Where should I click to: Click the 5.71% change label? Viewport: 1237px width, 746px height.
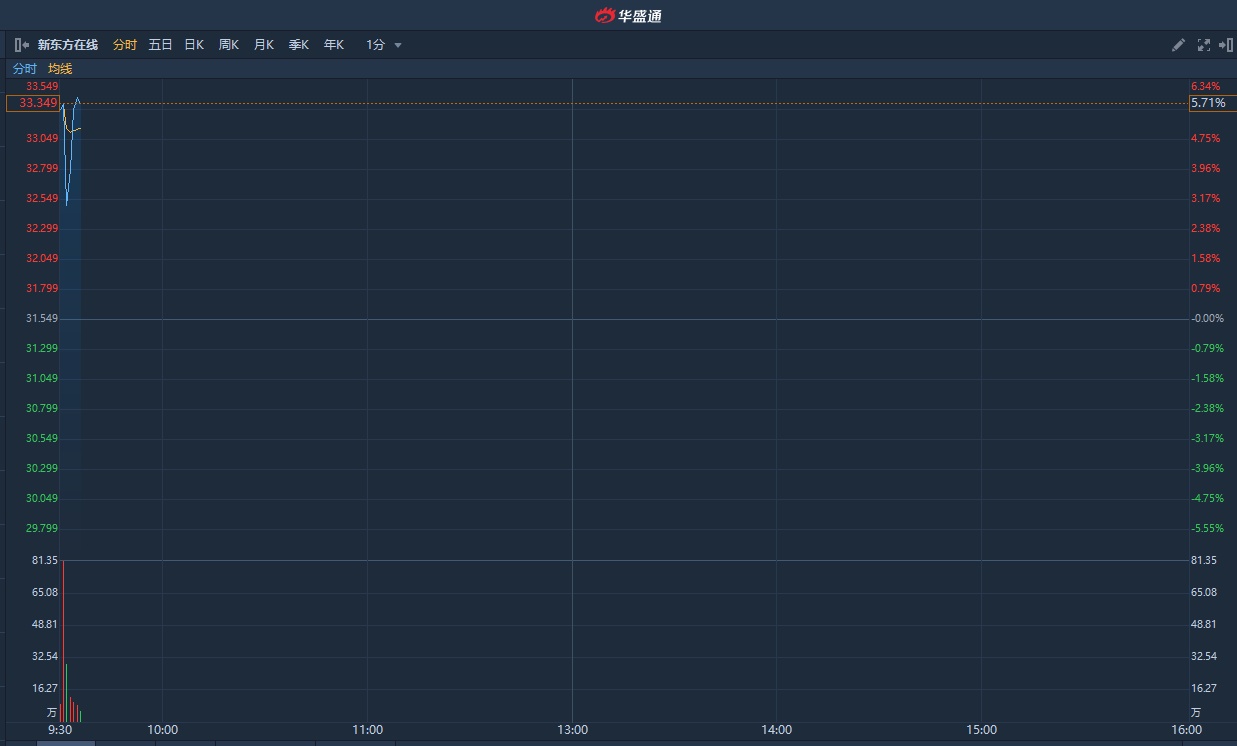1208,103
